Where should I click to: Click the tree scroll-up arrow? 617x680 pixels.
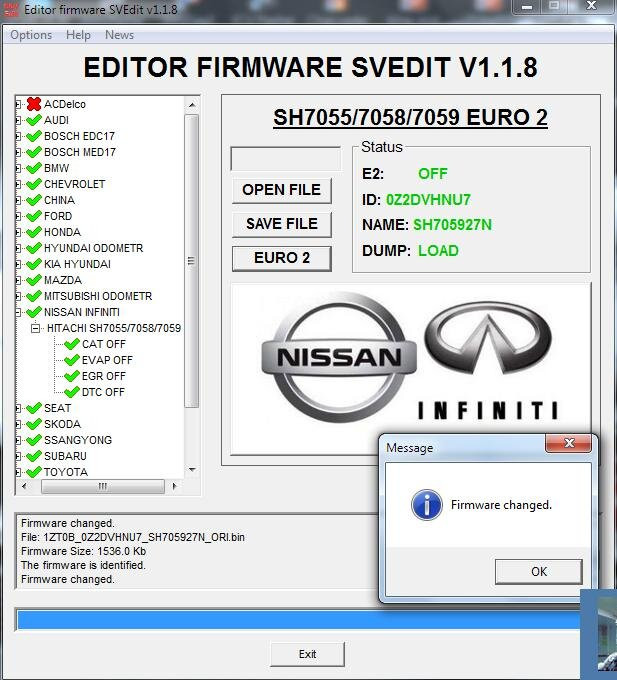192,105
